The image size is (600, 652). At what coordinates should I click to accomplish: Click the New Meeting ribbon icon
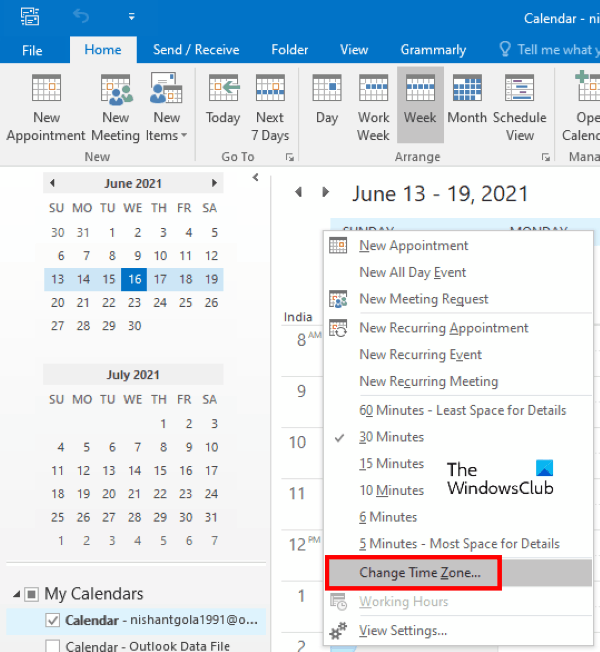coord(116,108)
